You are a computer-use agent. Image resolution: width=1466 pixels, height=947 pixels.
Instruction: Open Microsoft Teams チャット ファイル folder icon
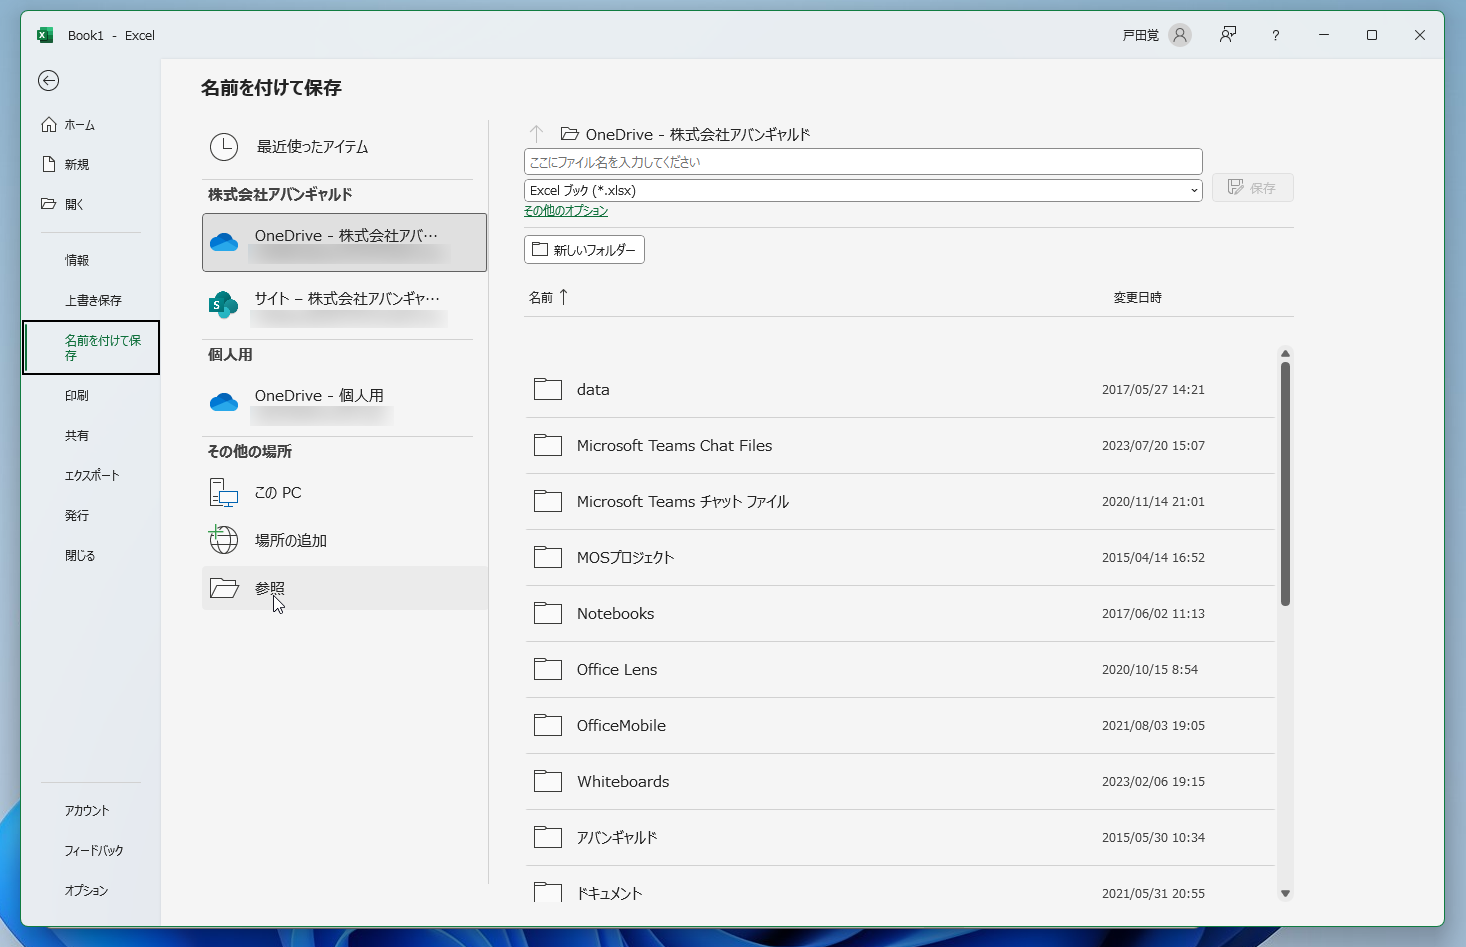[548, 501]
